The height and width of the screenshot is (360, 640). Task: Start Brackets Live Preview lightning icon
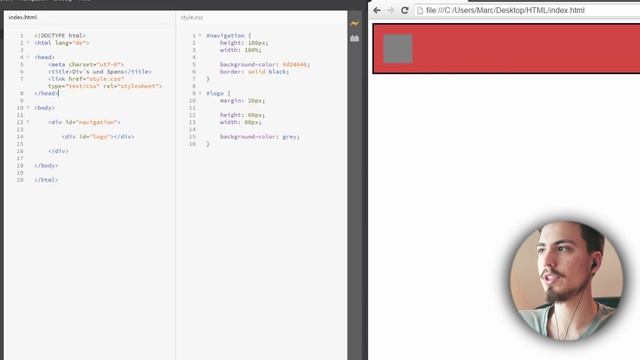pyautogui.click(x=354, y=24)
